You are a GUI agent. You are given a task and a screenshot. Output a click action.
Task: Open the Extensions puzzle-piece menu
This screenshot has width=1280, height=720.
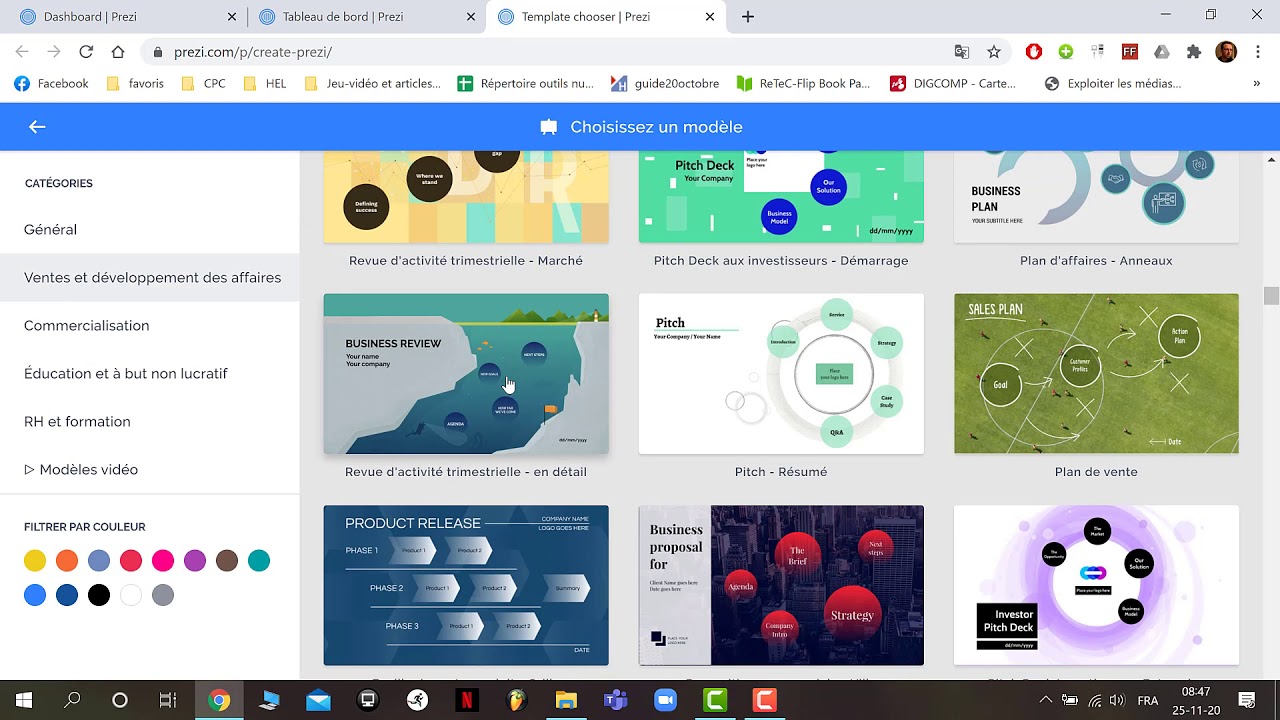pyautogui.click(x=1194, y=52)
